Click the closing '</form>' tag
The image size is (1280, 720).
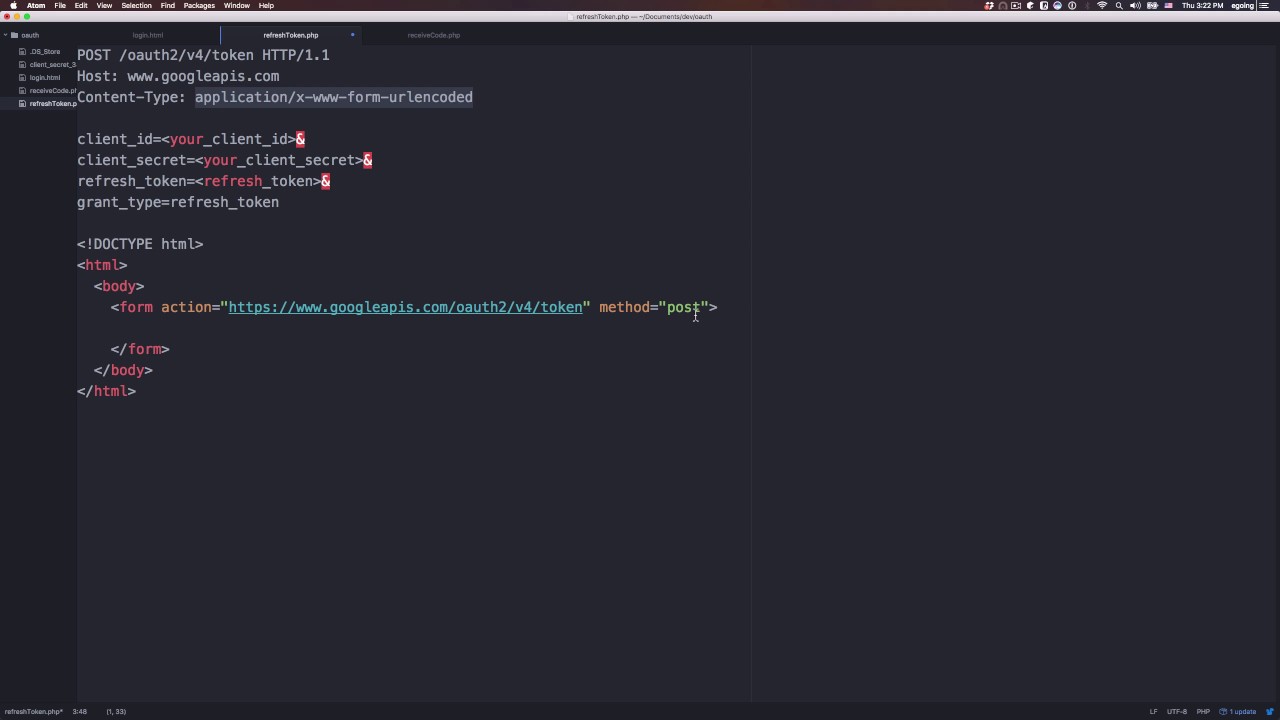point(140,349)
